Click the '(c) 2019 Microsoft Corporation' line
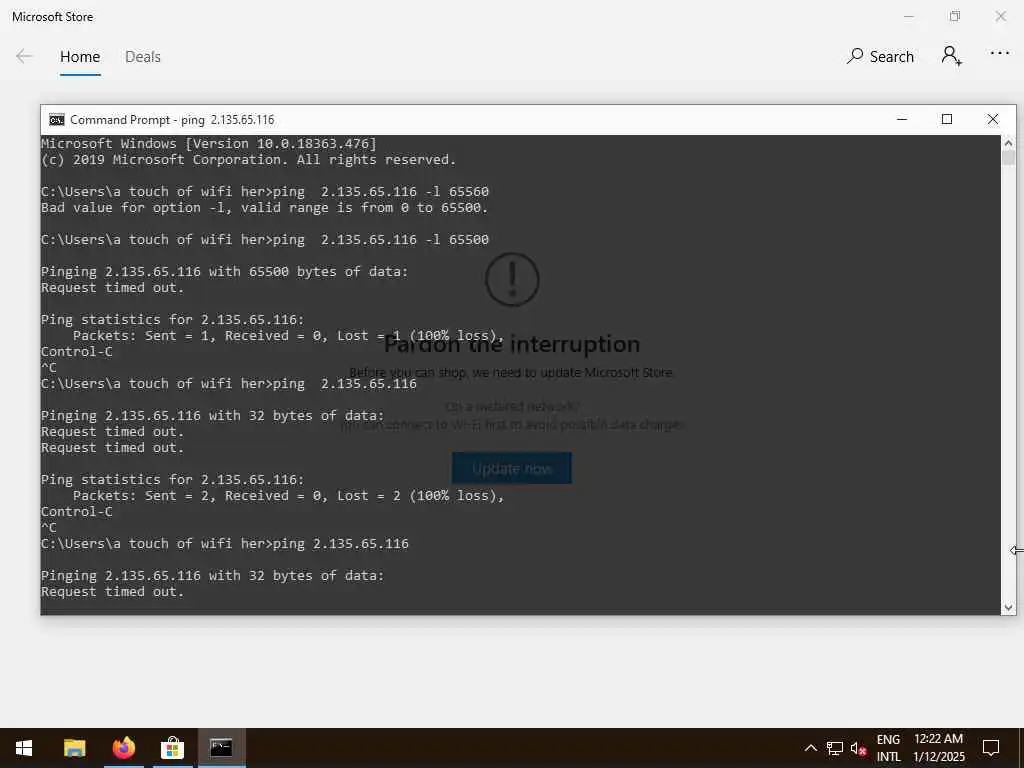Viewport: 1024px width, 768px height. coord(248,160)
